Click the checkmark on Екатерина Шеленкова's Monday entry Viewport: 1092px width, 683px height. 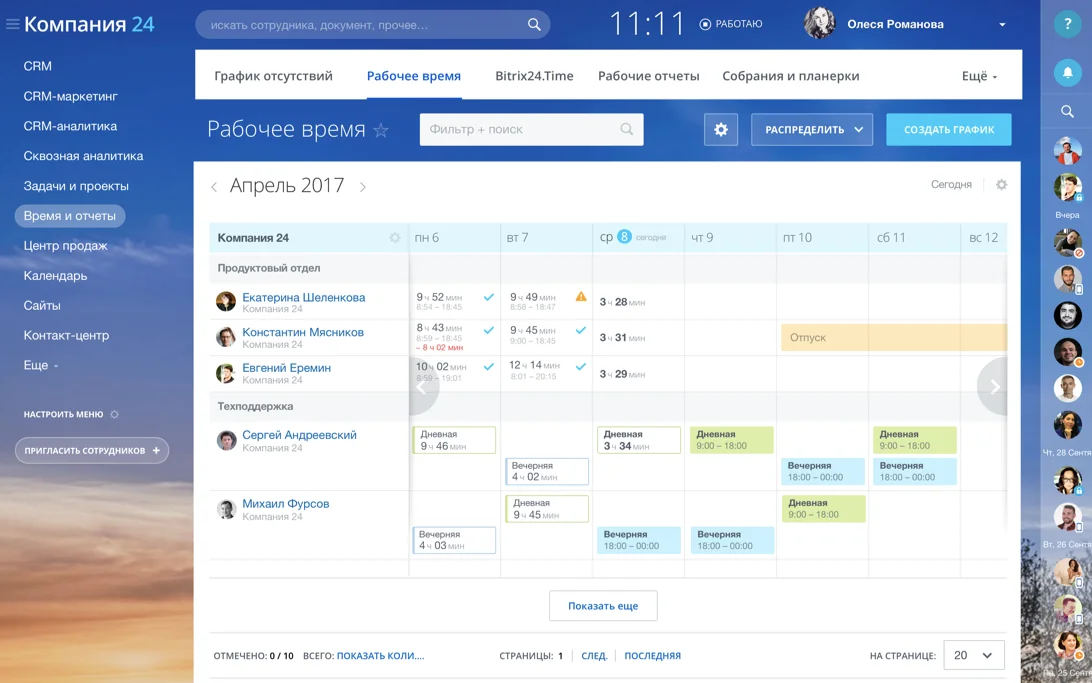[489, 297]
